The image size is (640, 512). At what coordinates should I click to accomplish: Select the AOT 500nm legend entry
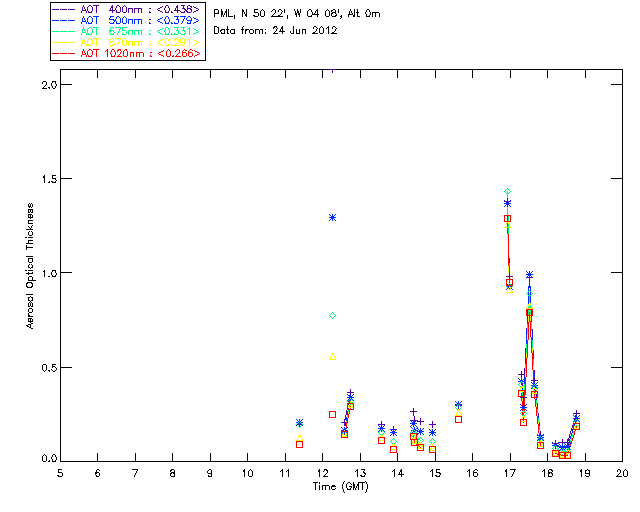pos(127,20)
